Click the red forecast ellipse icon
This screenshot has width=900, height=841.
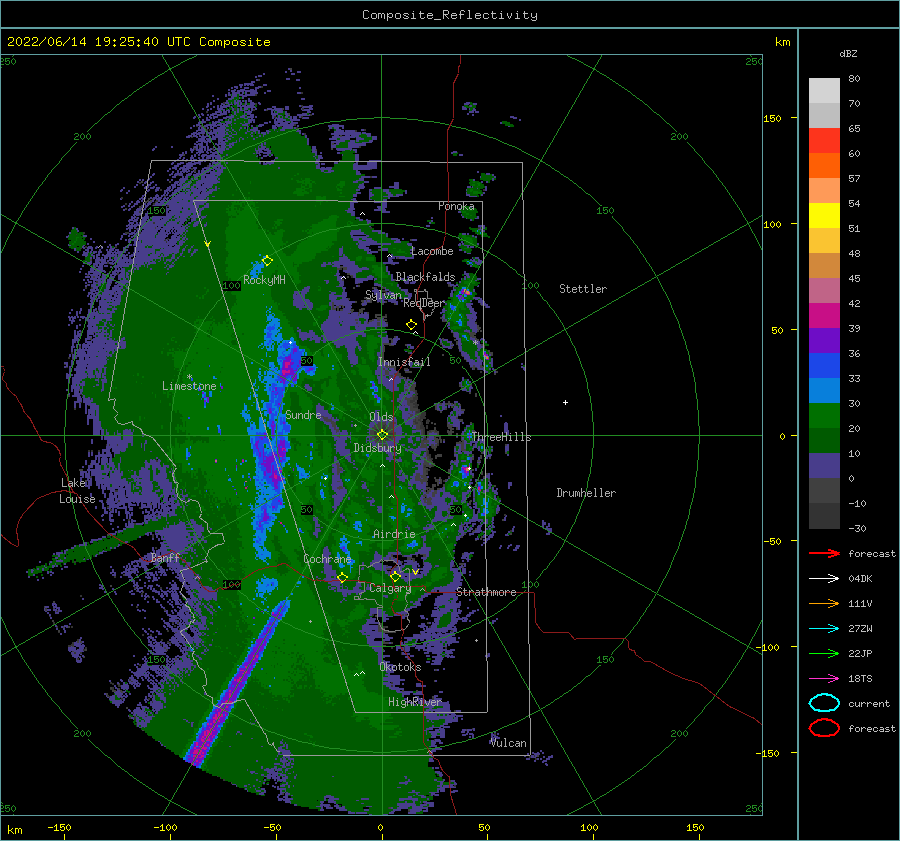pos(824,728)
